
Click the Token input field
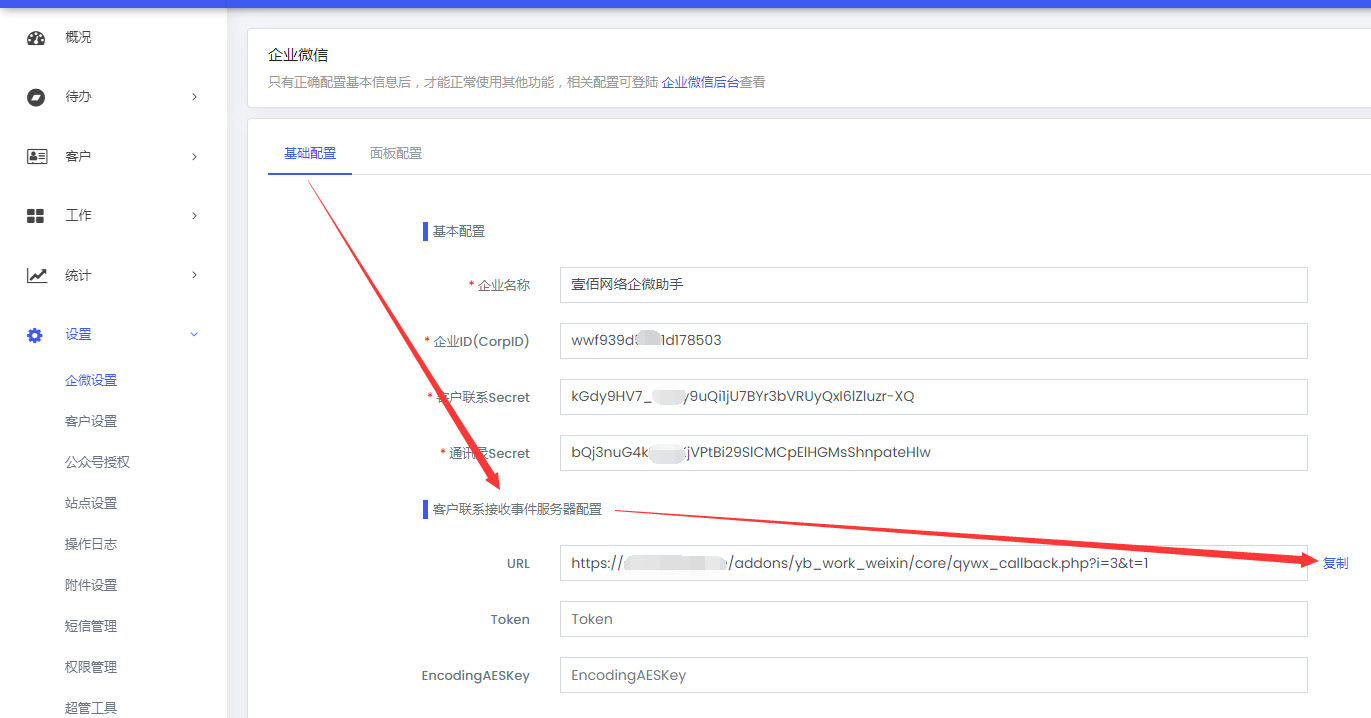pos(933,619)
